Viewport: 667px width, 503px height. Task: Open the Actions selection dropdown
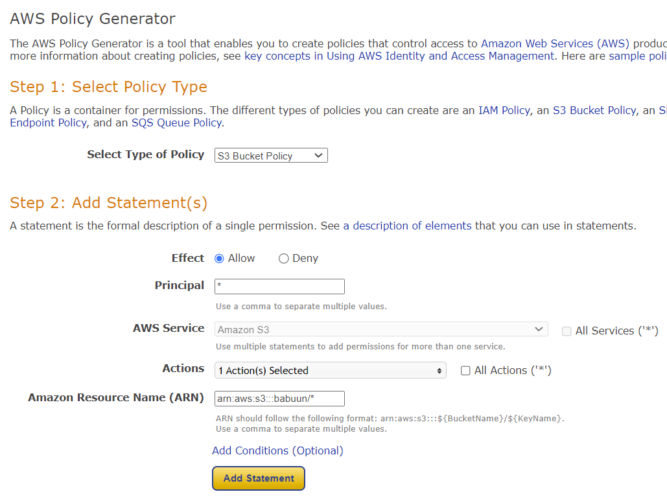330,370
